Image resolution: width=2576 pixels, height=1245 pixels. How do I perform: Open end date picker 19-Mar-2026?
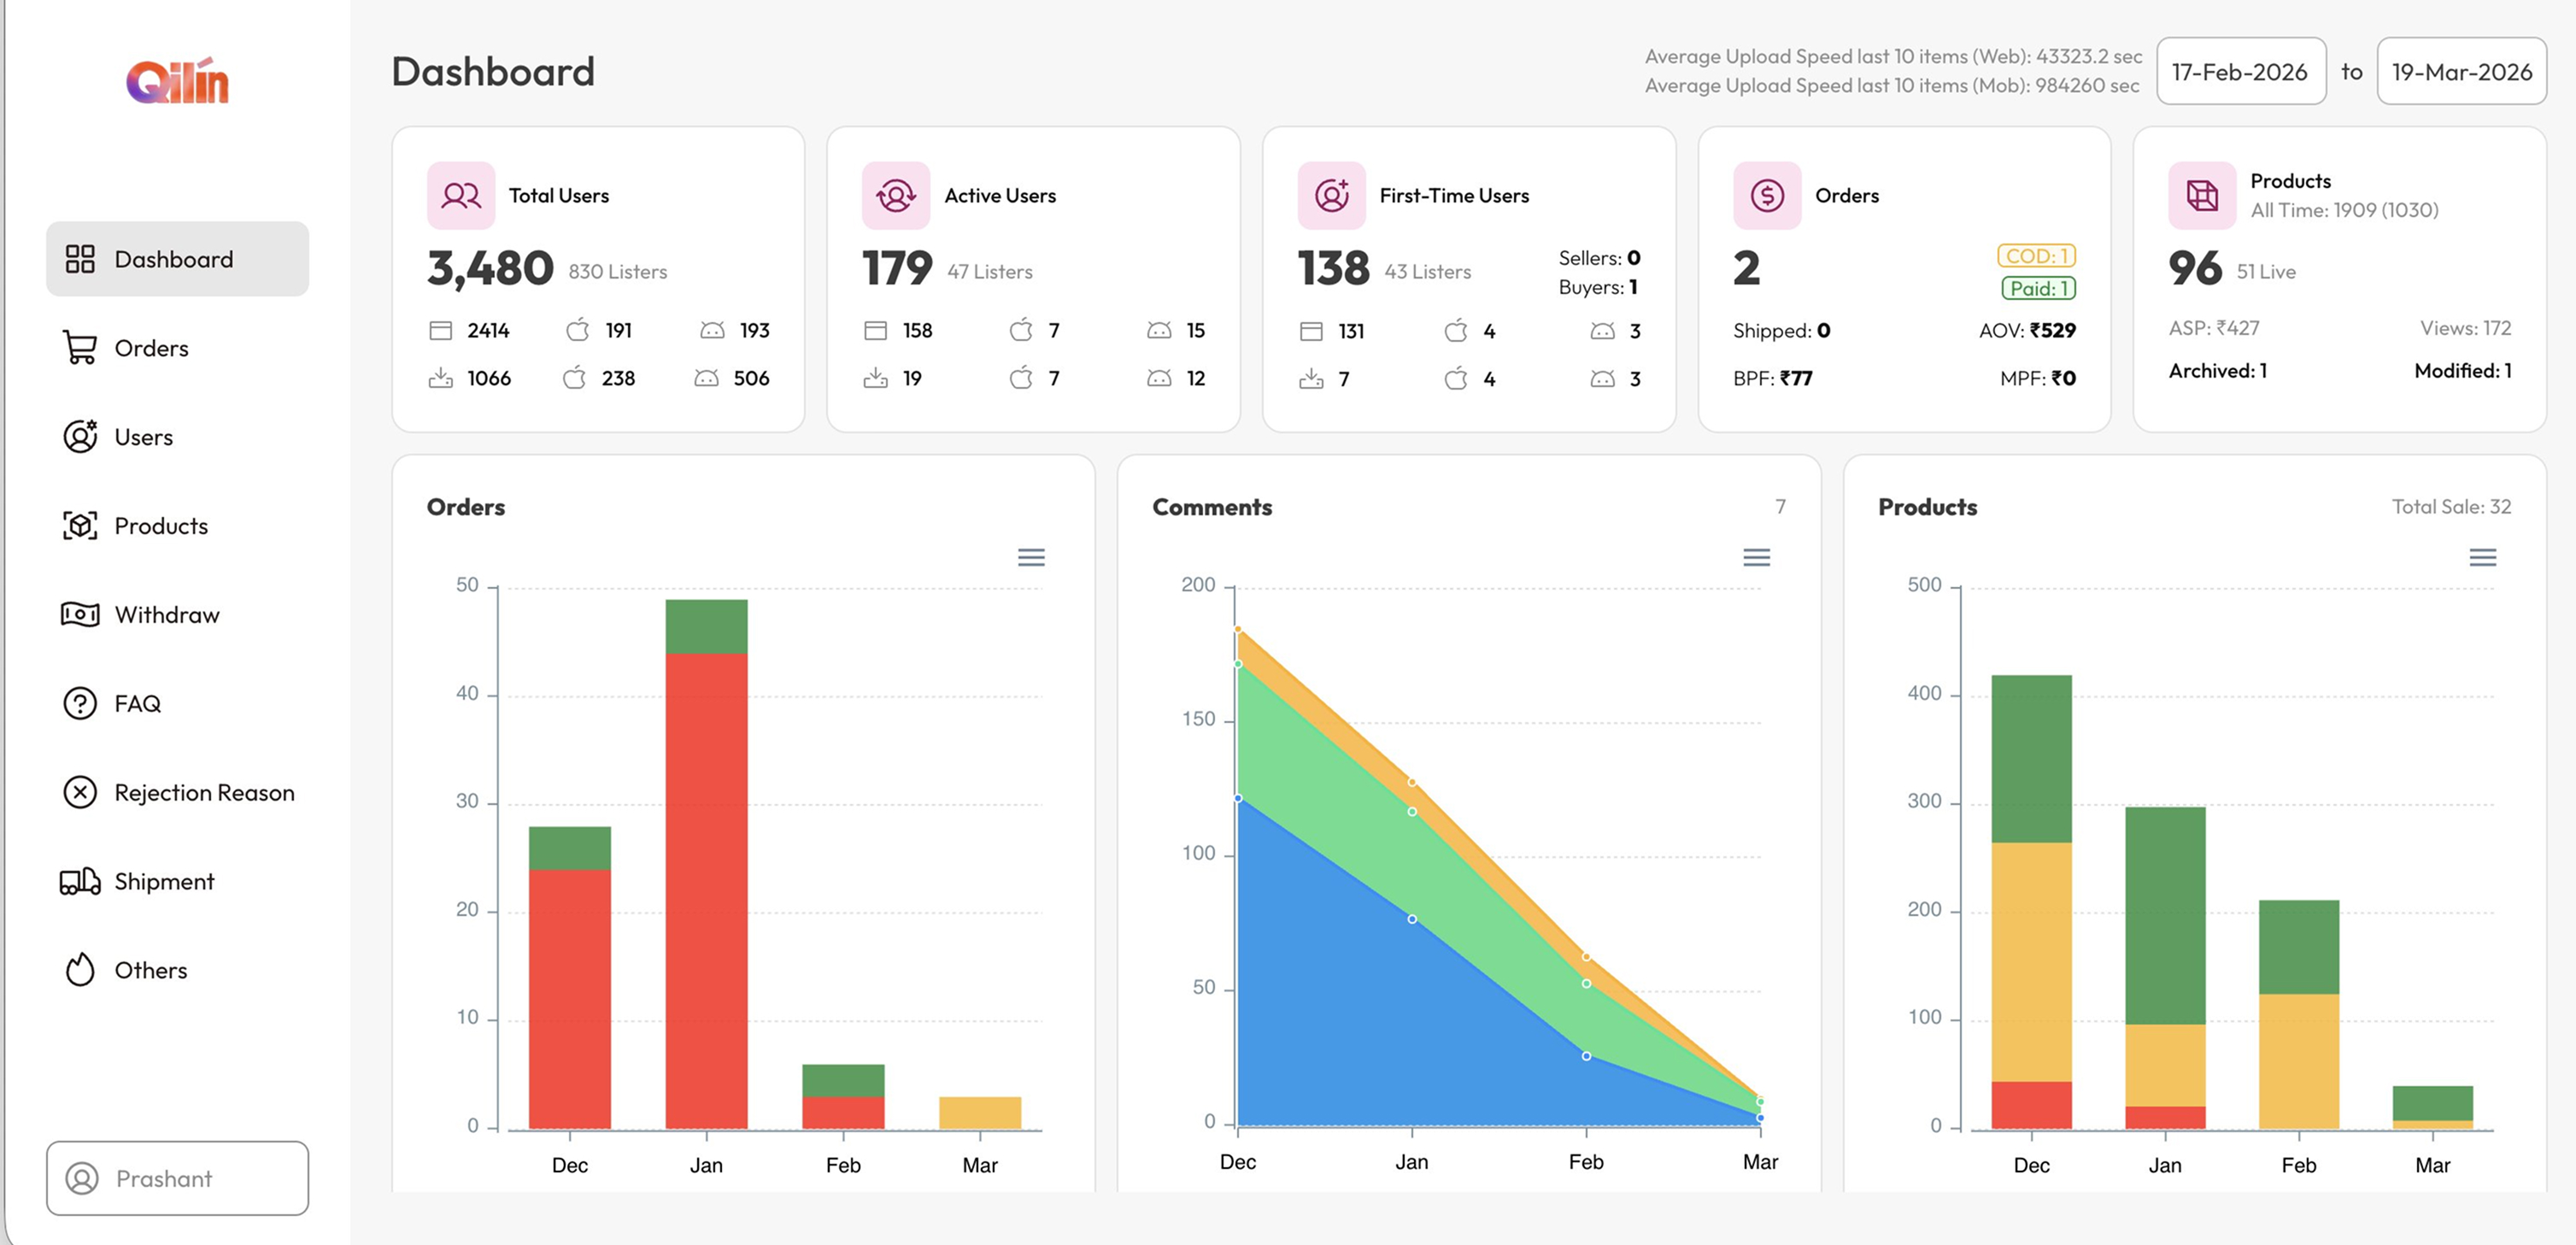click(x=2462, y=71)
